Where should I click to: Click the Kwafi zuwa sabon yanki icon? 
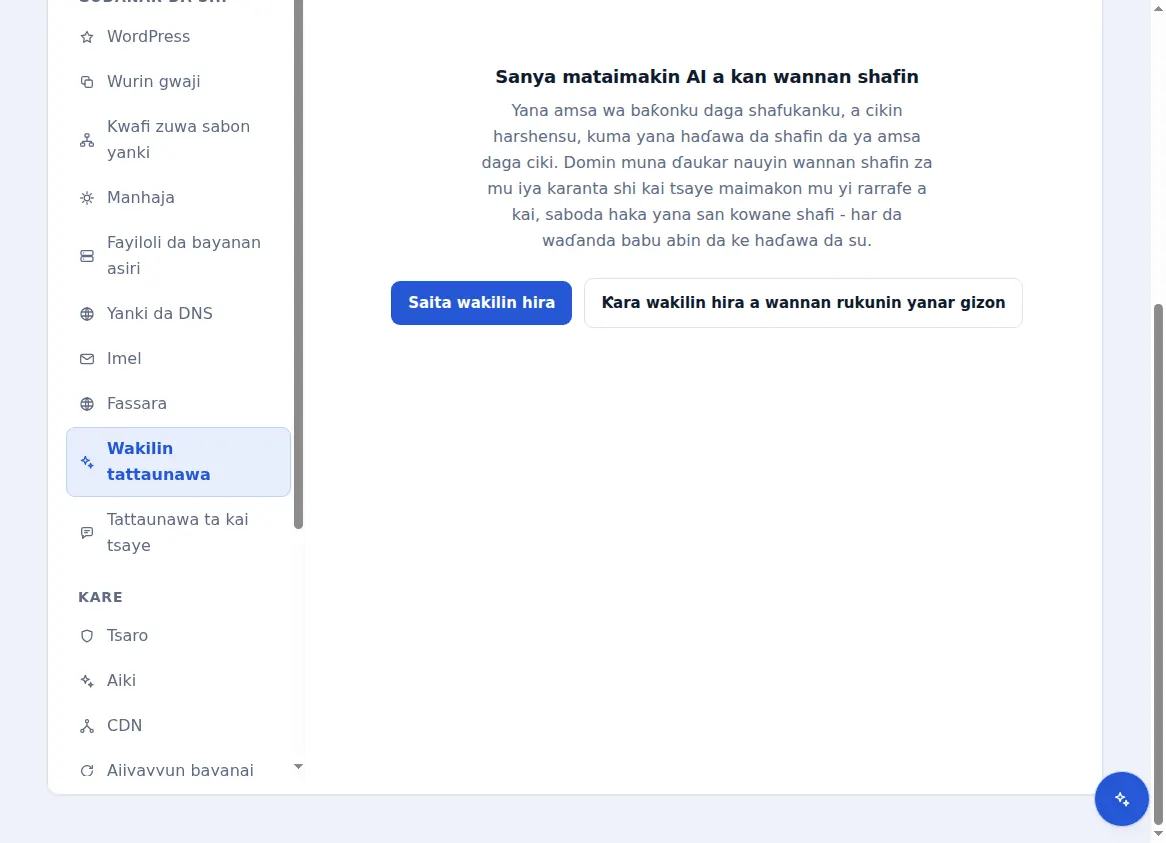pos(87,140)
